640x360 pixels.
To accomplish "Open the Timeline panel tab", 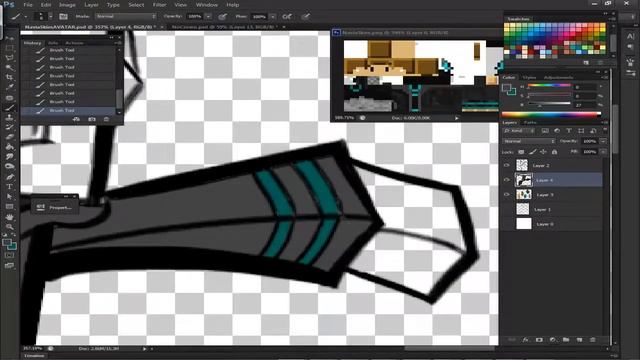I will coord(34,356).
